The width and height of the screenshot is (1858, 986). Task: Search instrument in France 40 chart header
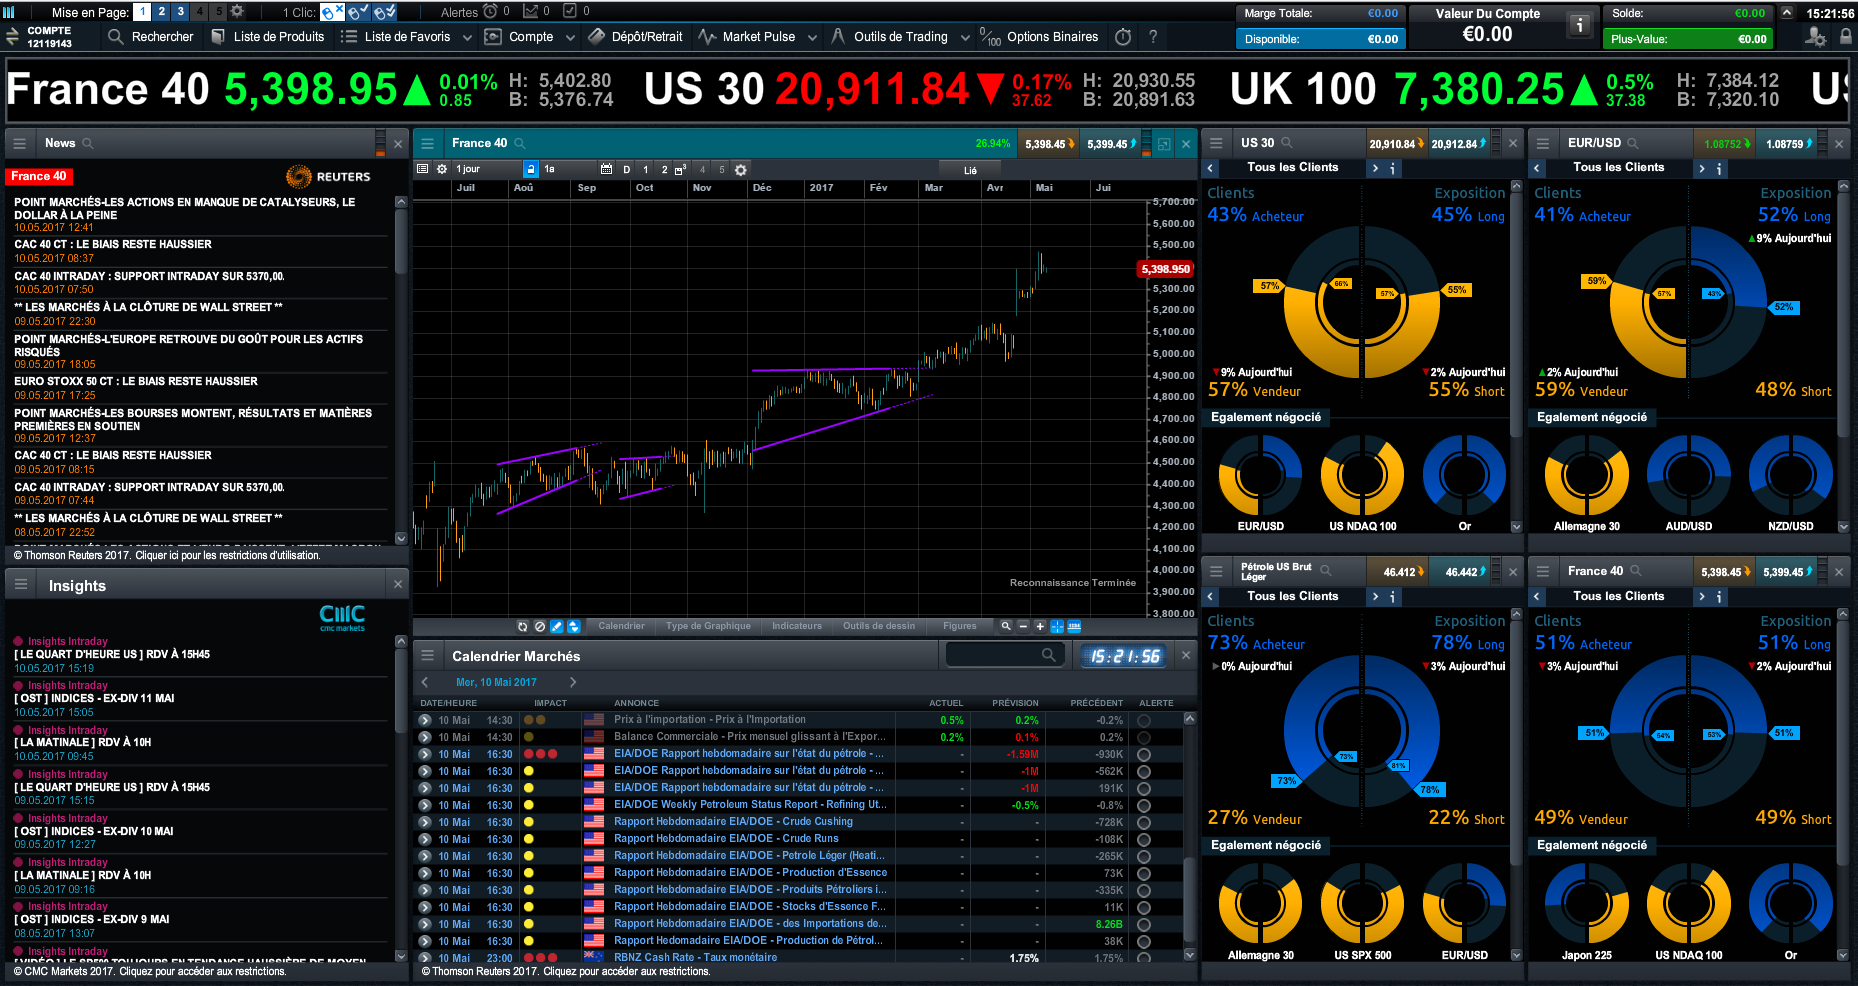(x=520, y=144)
